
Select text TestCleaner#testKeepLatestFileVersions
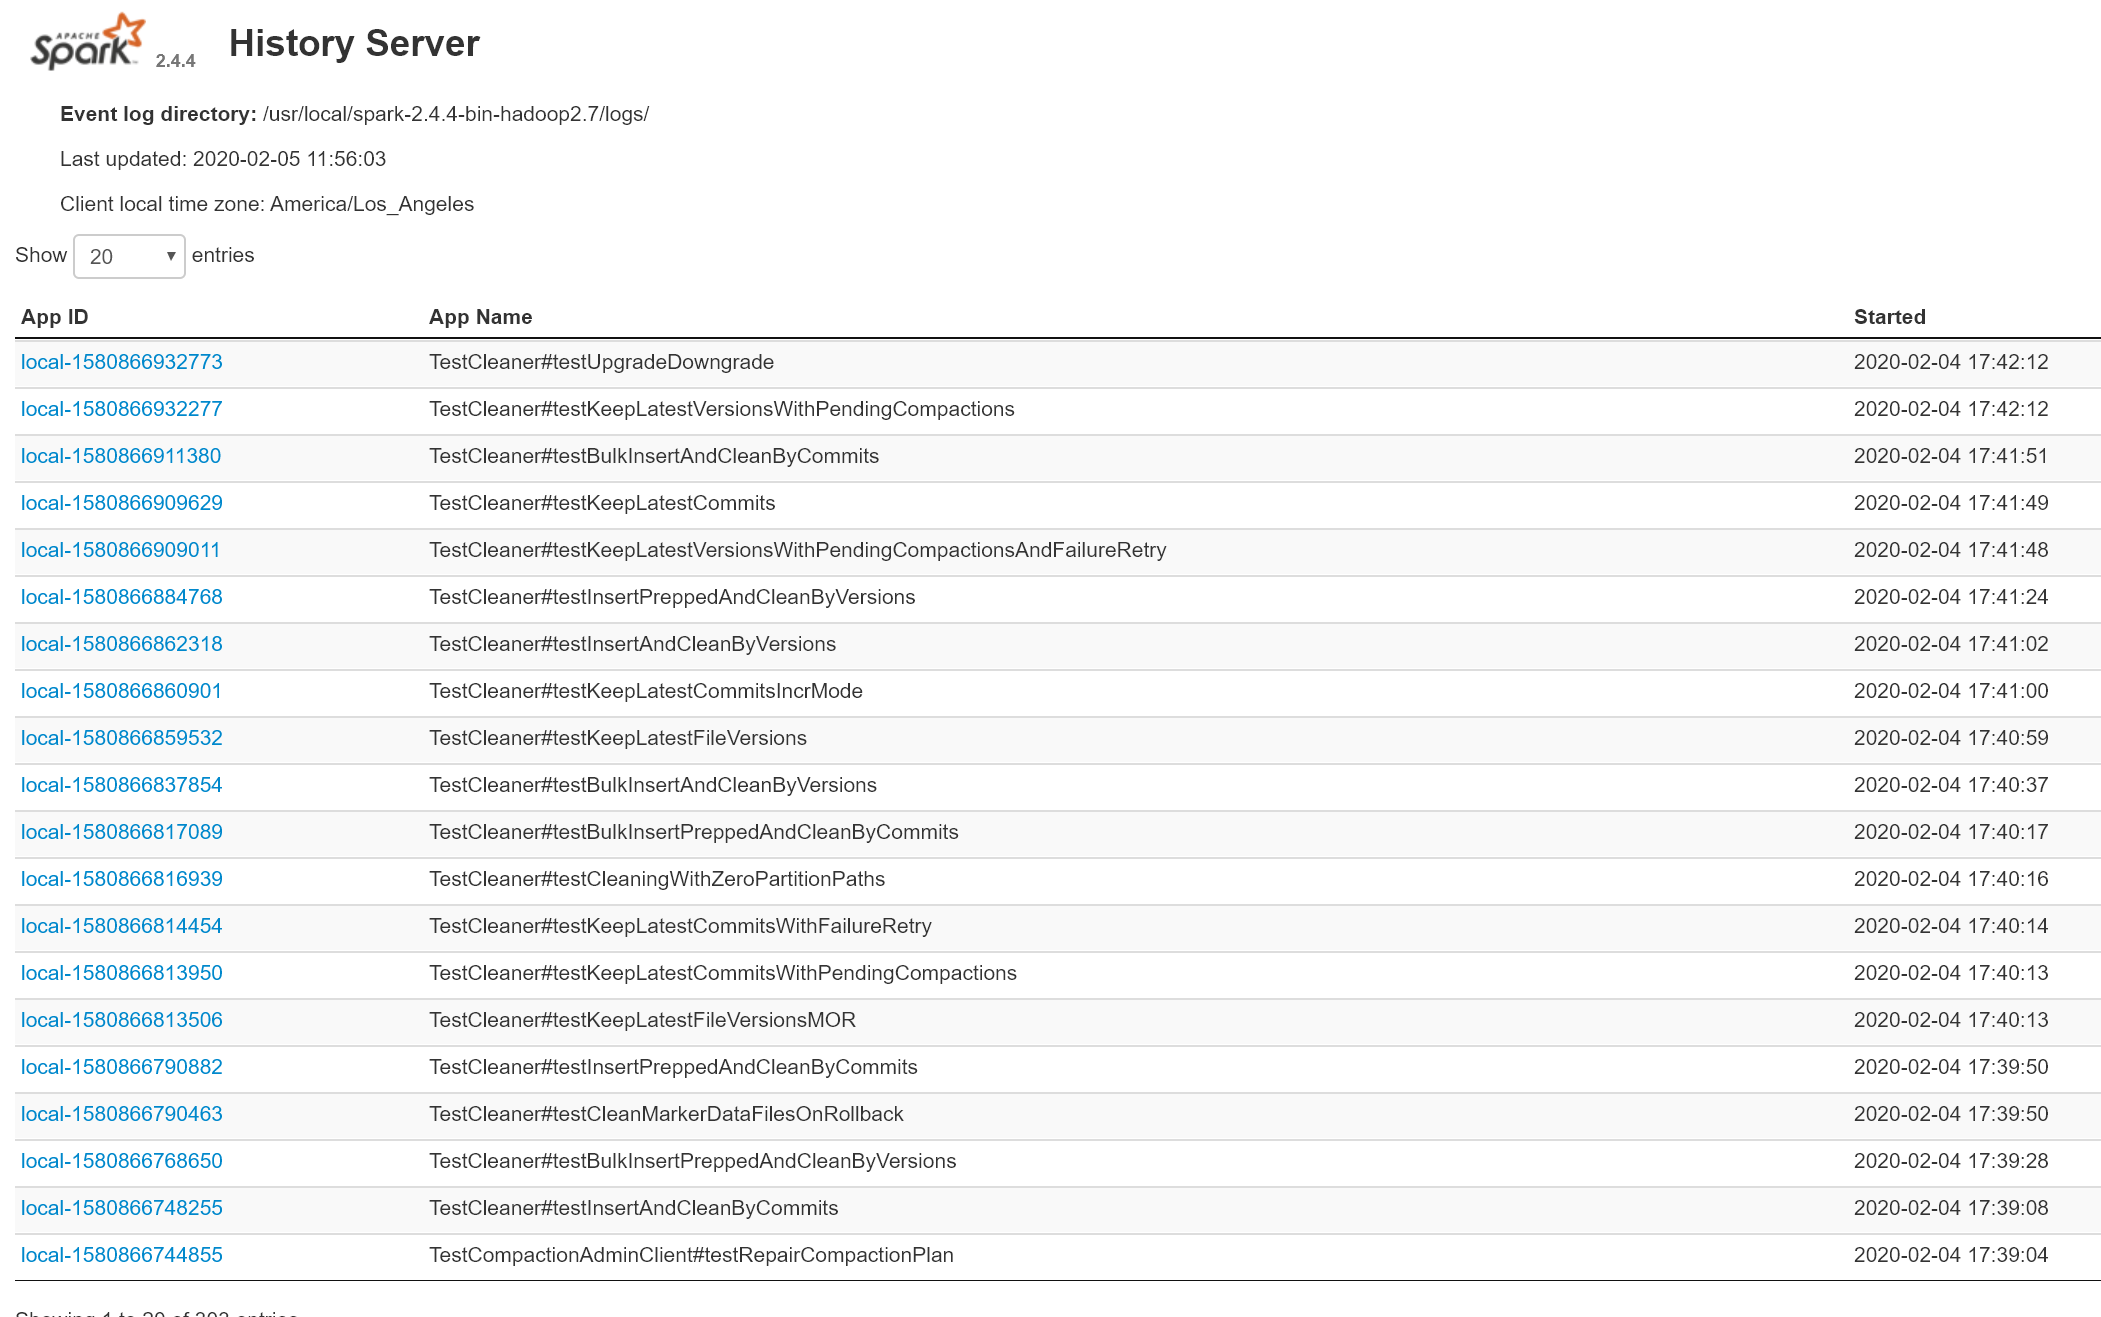tap(618, 738)
